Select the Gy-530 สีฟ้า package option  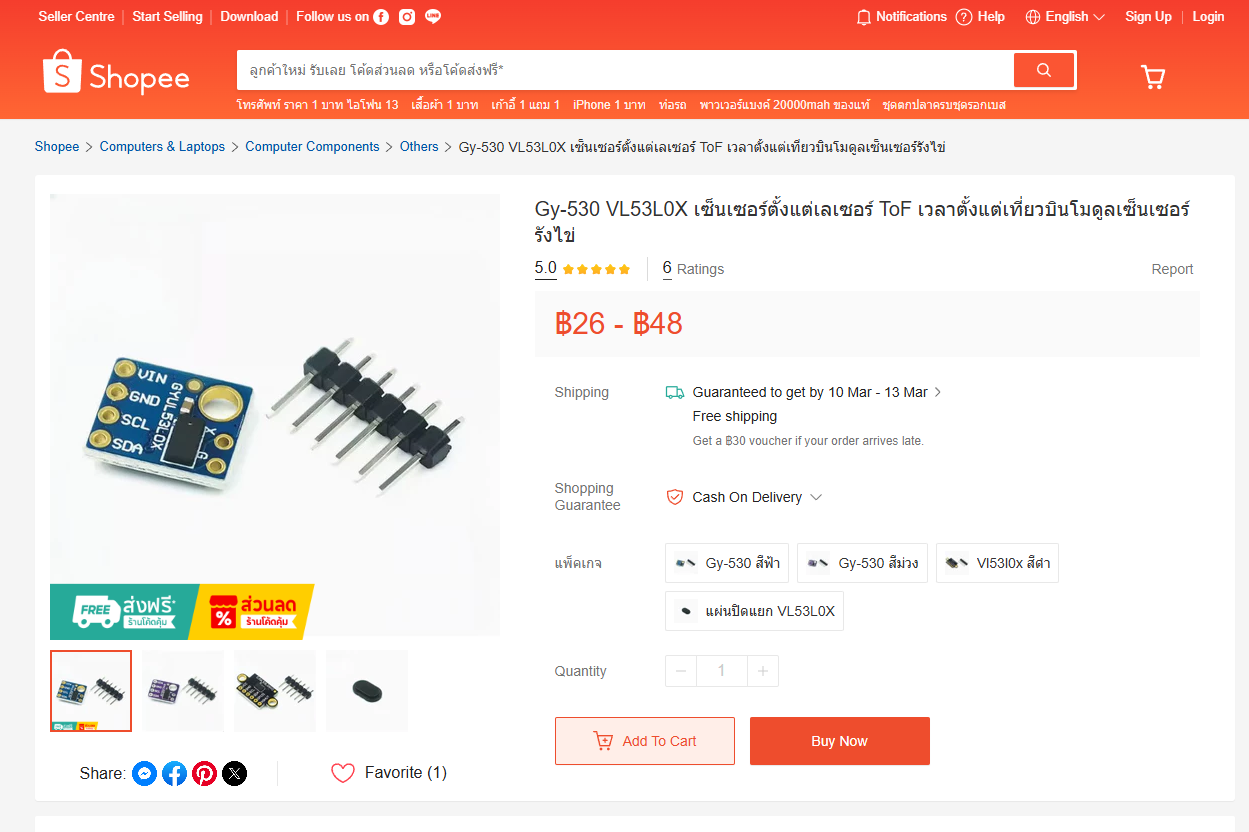click(x=727, y=563)
